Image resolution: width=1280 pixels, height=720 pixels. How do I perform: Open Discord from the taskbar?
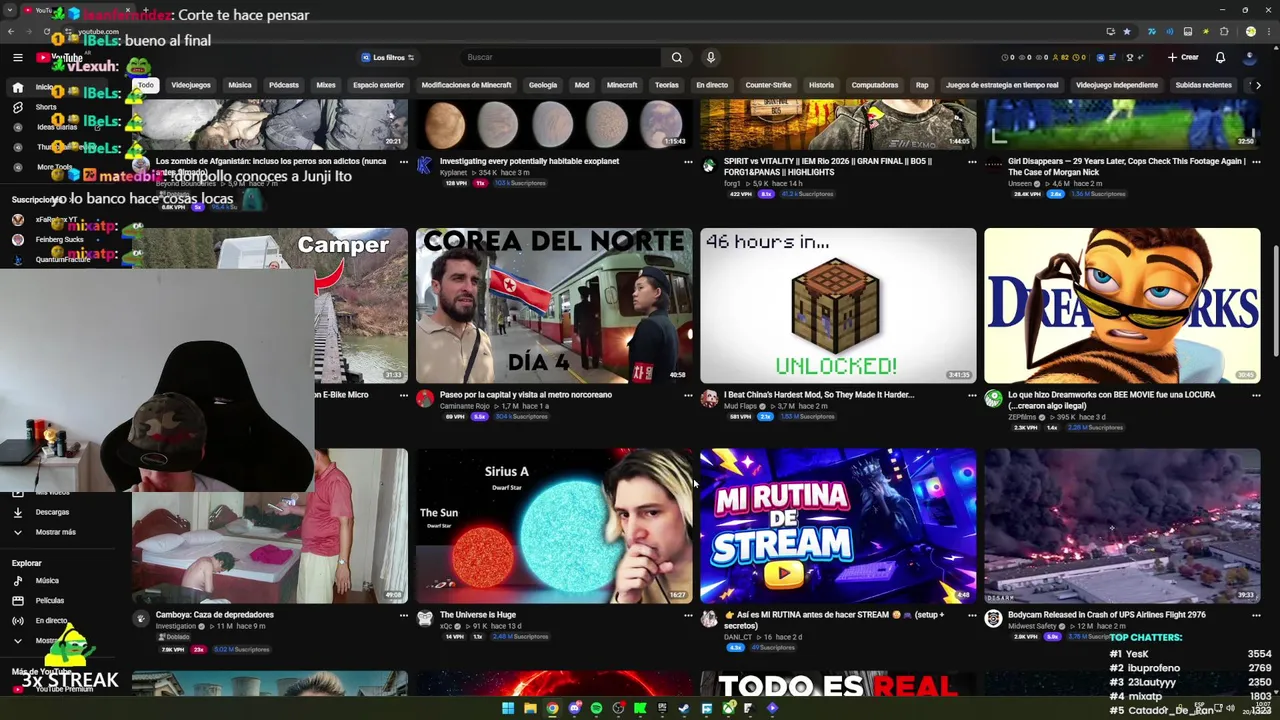point(574,708)
